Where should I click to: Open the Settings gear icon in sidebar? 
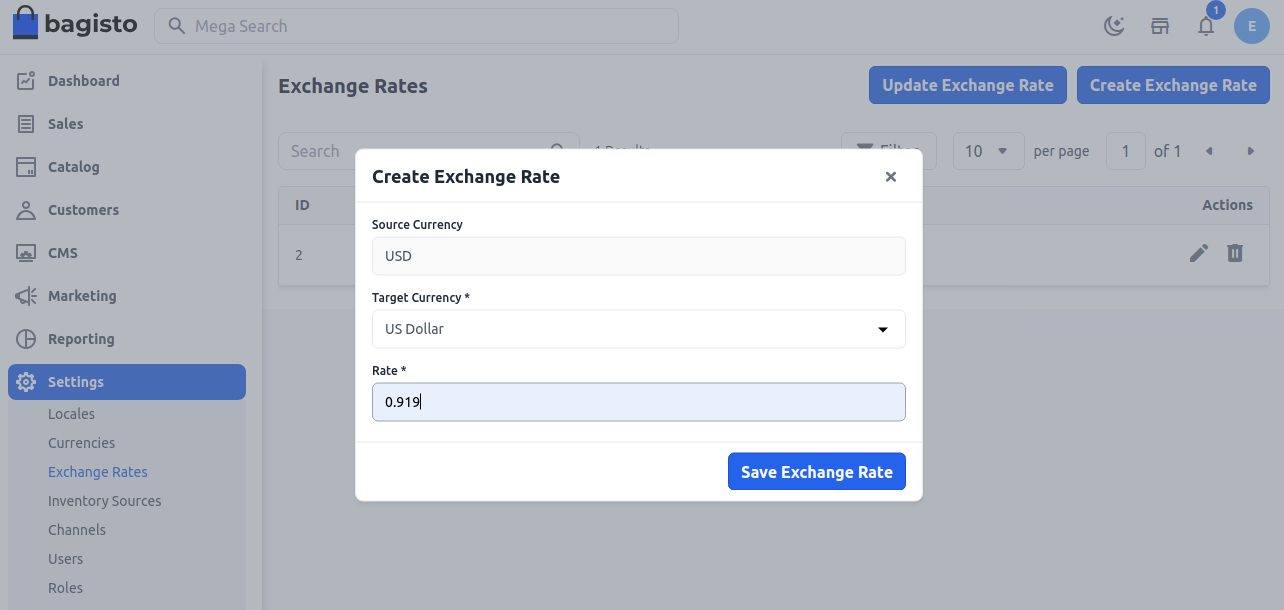point(28,381)
